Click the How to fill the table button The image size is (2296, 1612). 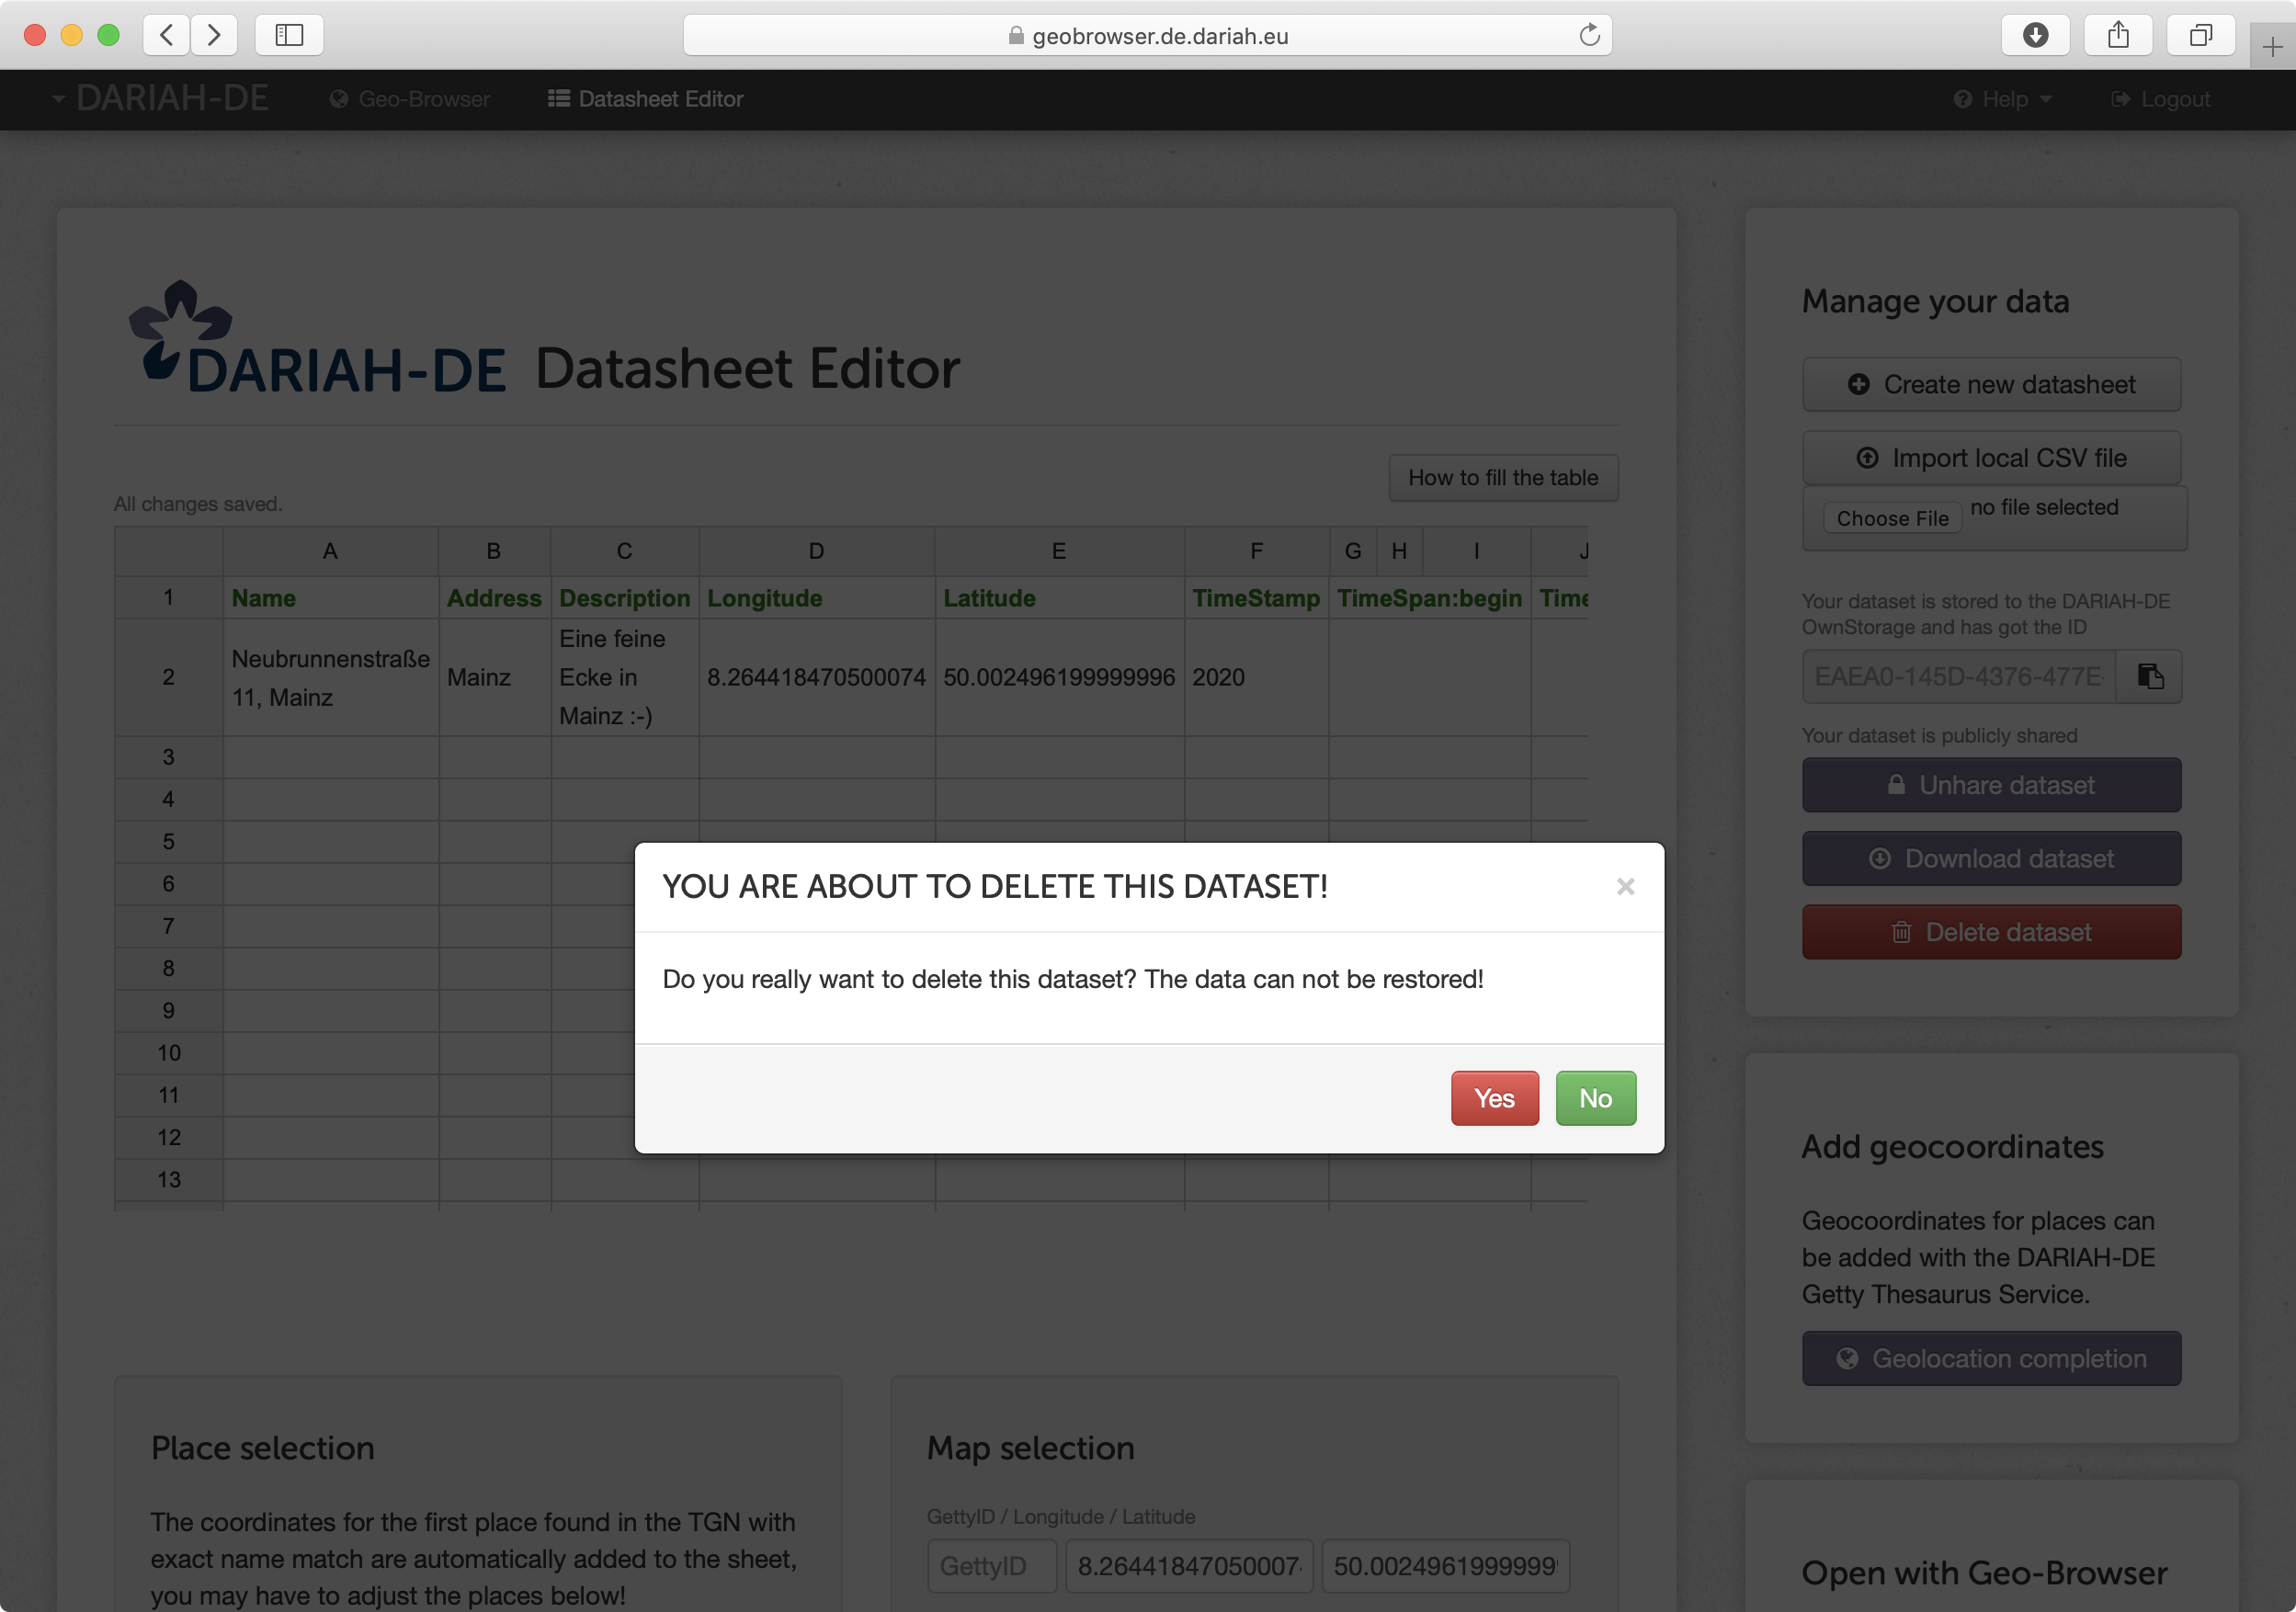pos(1500,478)
